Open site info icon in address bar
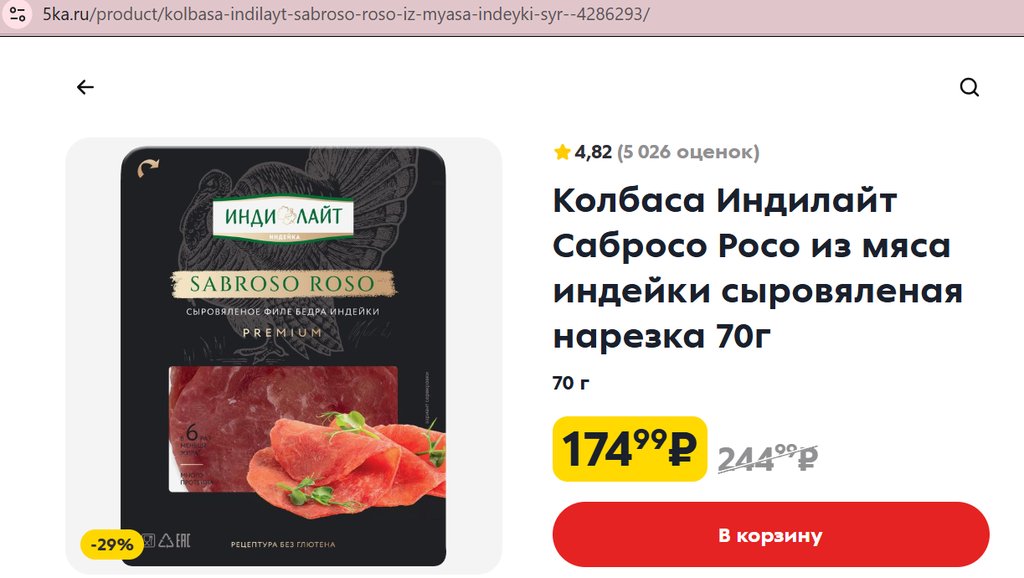Viewport: 1024px width, 578px height. pos(18,14)
